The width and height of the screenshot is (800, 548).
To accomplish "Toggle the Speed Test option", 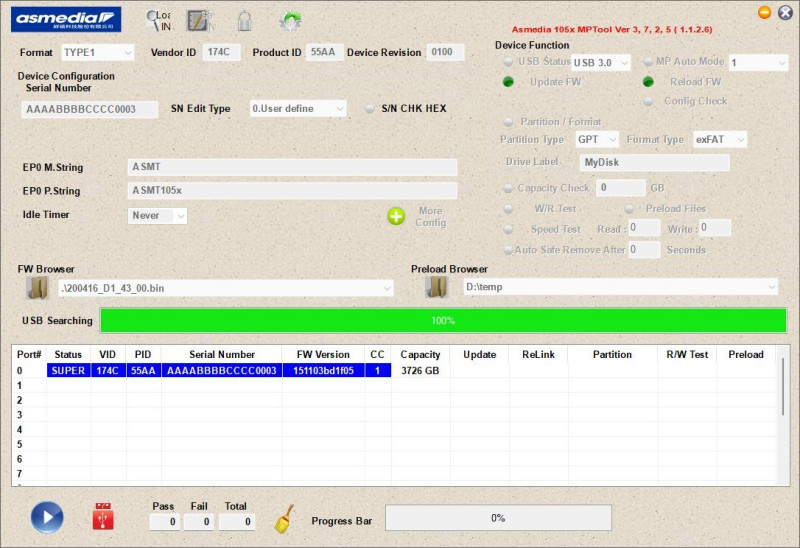I will tap(508, 229).
